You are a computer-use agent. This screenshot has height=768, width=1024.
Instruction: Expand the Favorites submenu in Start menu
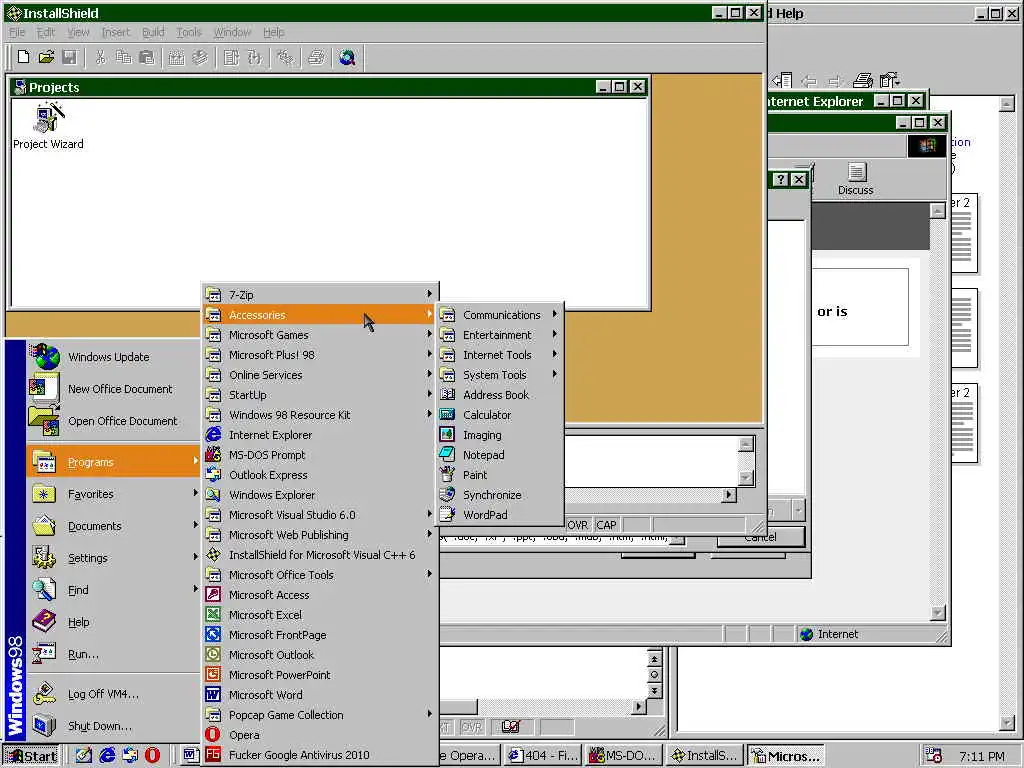click(x=114, y=494)
